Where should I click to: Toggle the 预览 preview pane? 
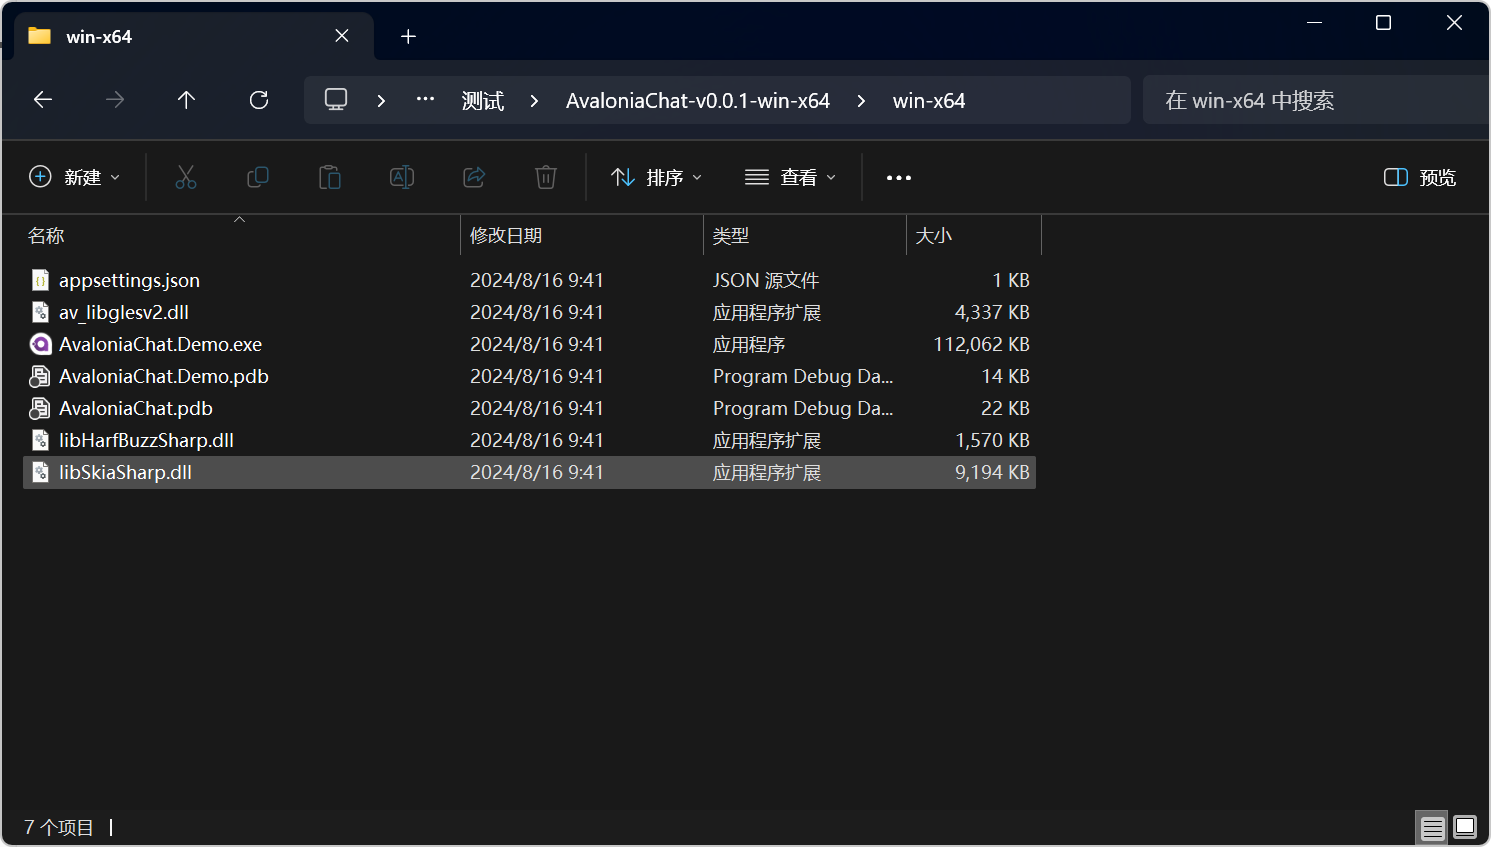(1420, 178)
